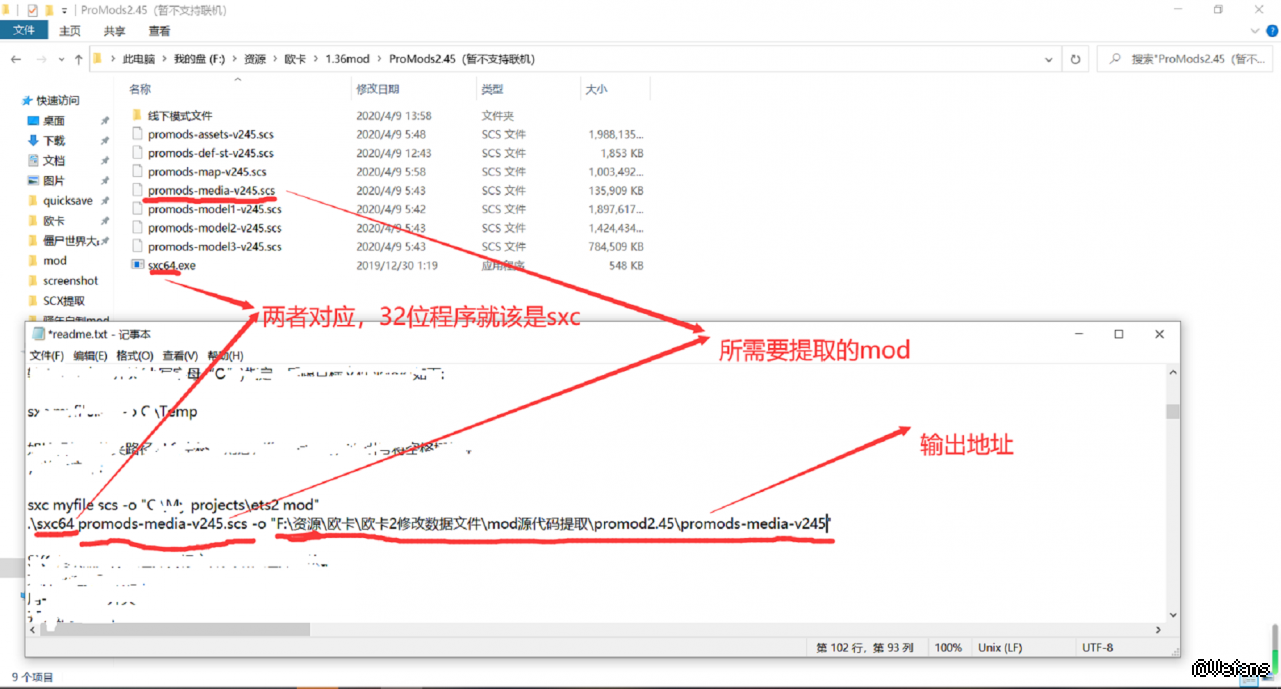This screenshot has width=1281, height=689.
Task: Click 资源 in the address path
Action: point(255,59)
